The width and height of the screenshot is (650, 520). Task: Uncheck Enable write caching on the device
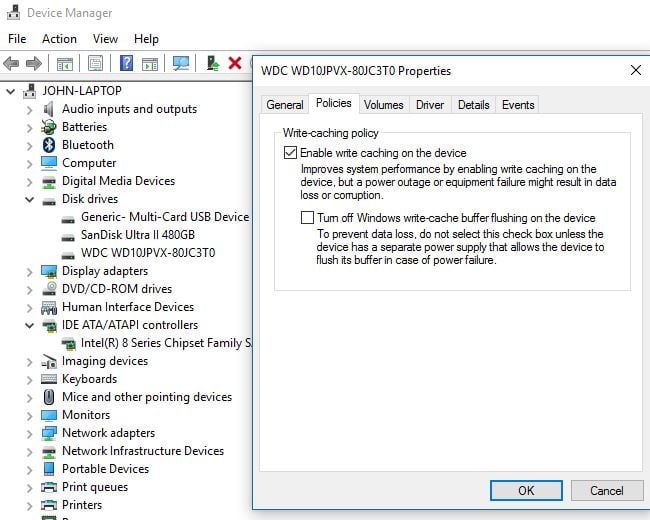[290, 153]
